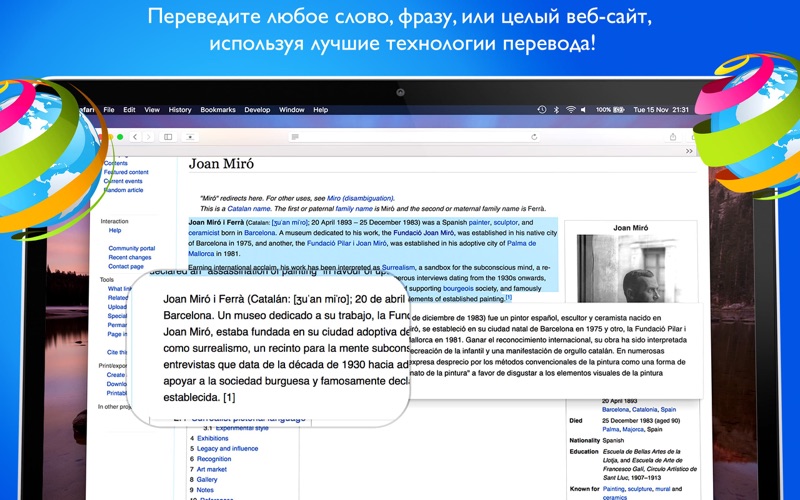Open the Current events sidebar link

pyautogui.click(x=123, y=181)
